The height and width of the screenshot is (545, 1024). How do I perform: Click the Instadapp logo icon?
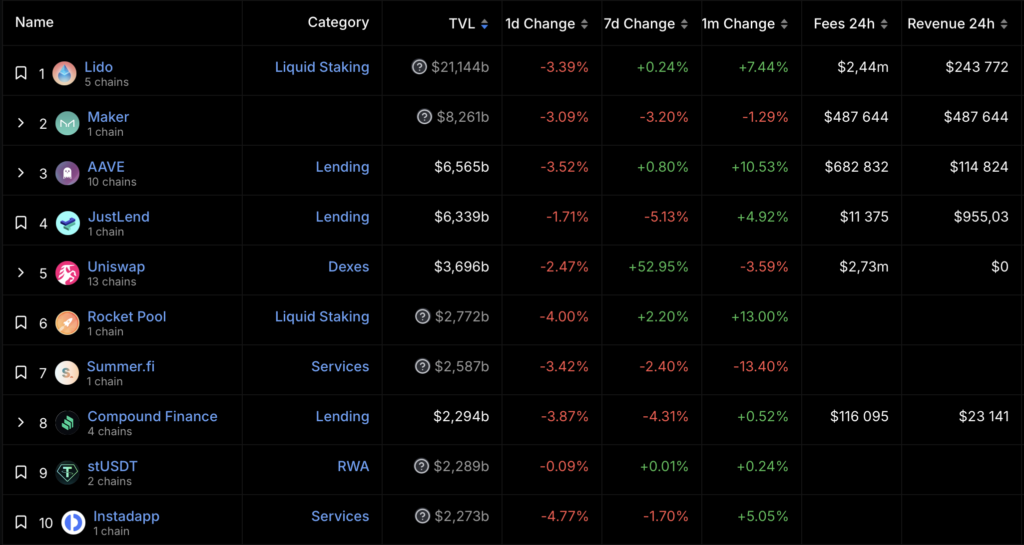73,522
